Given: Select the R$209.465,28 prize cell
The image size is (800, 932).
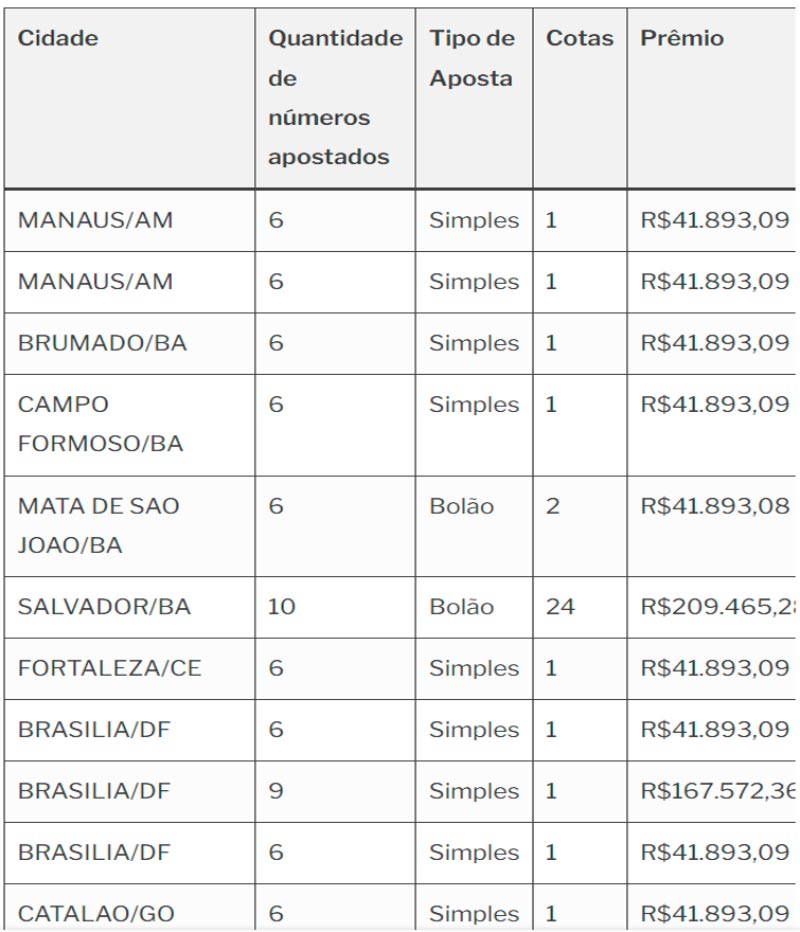Looking at the screenshot, I should coord(716,607).
